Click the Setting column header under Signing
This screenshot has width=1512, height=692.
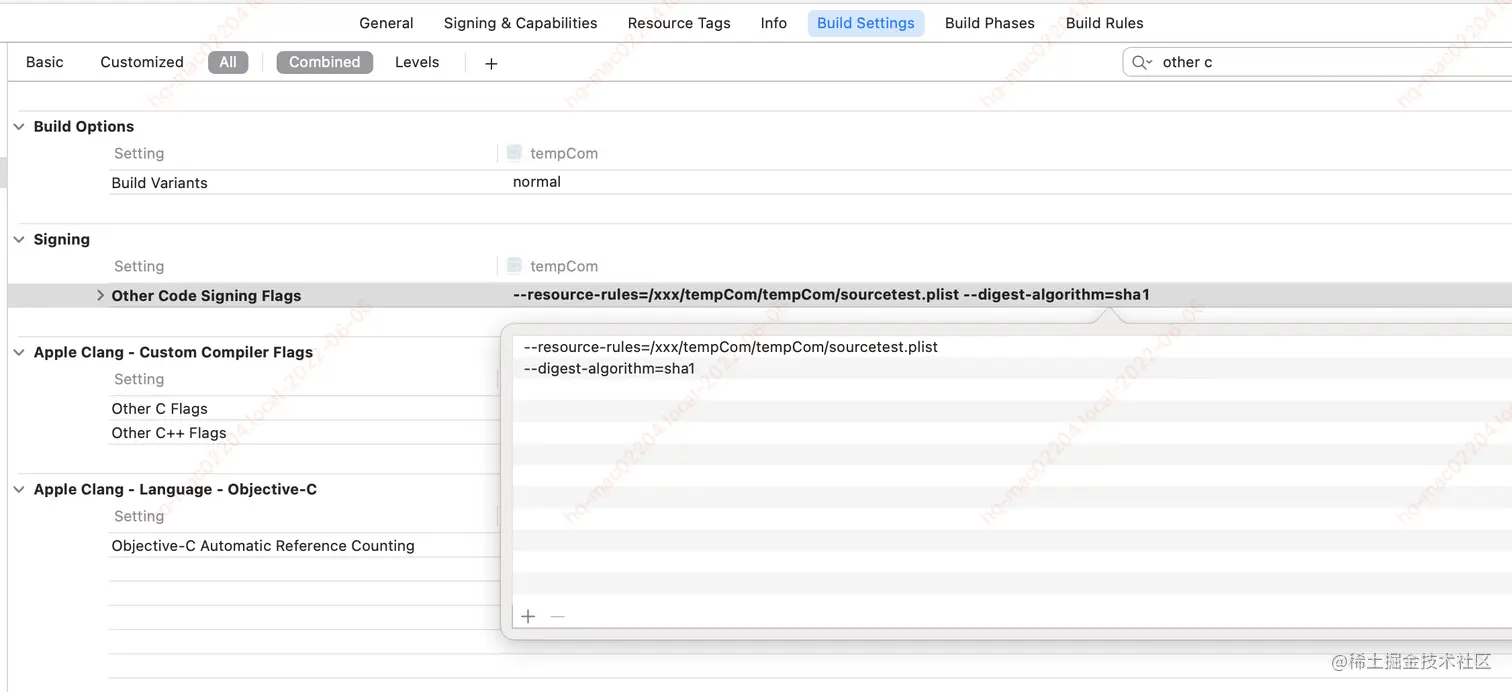click(139, 267)
